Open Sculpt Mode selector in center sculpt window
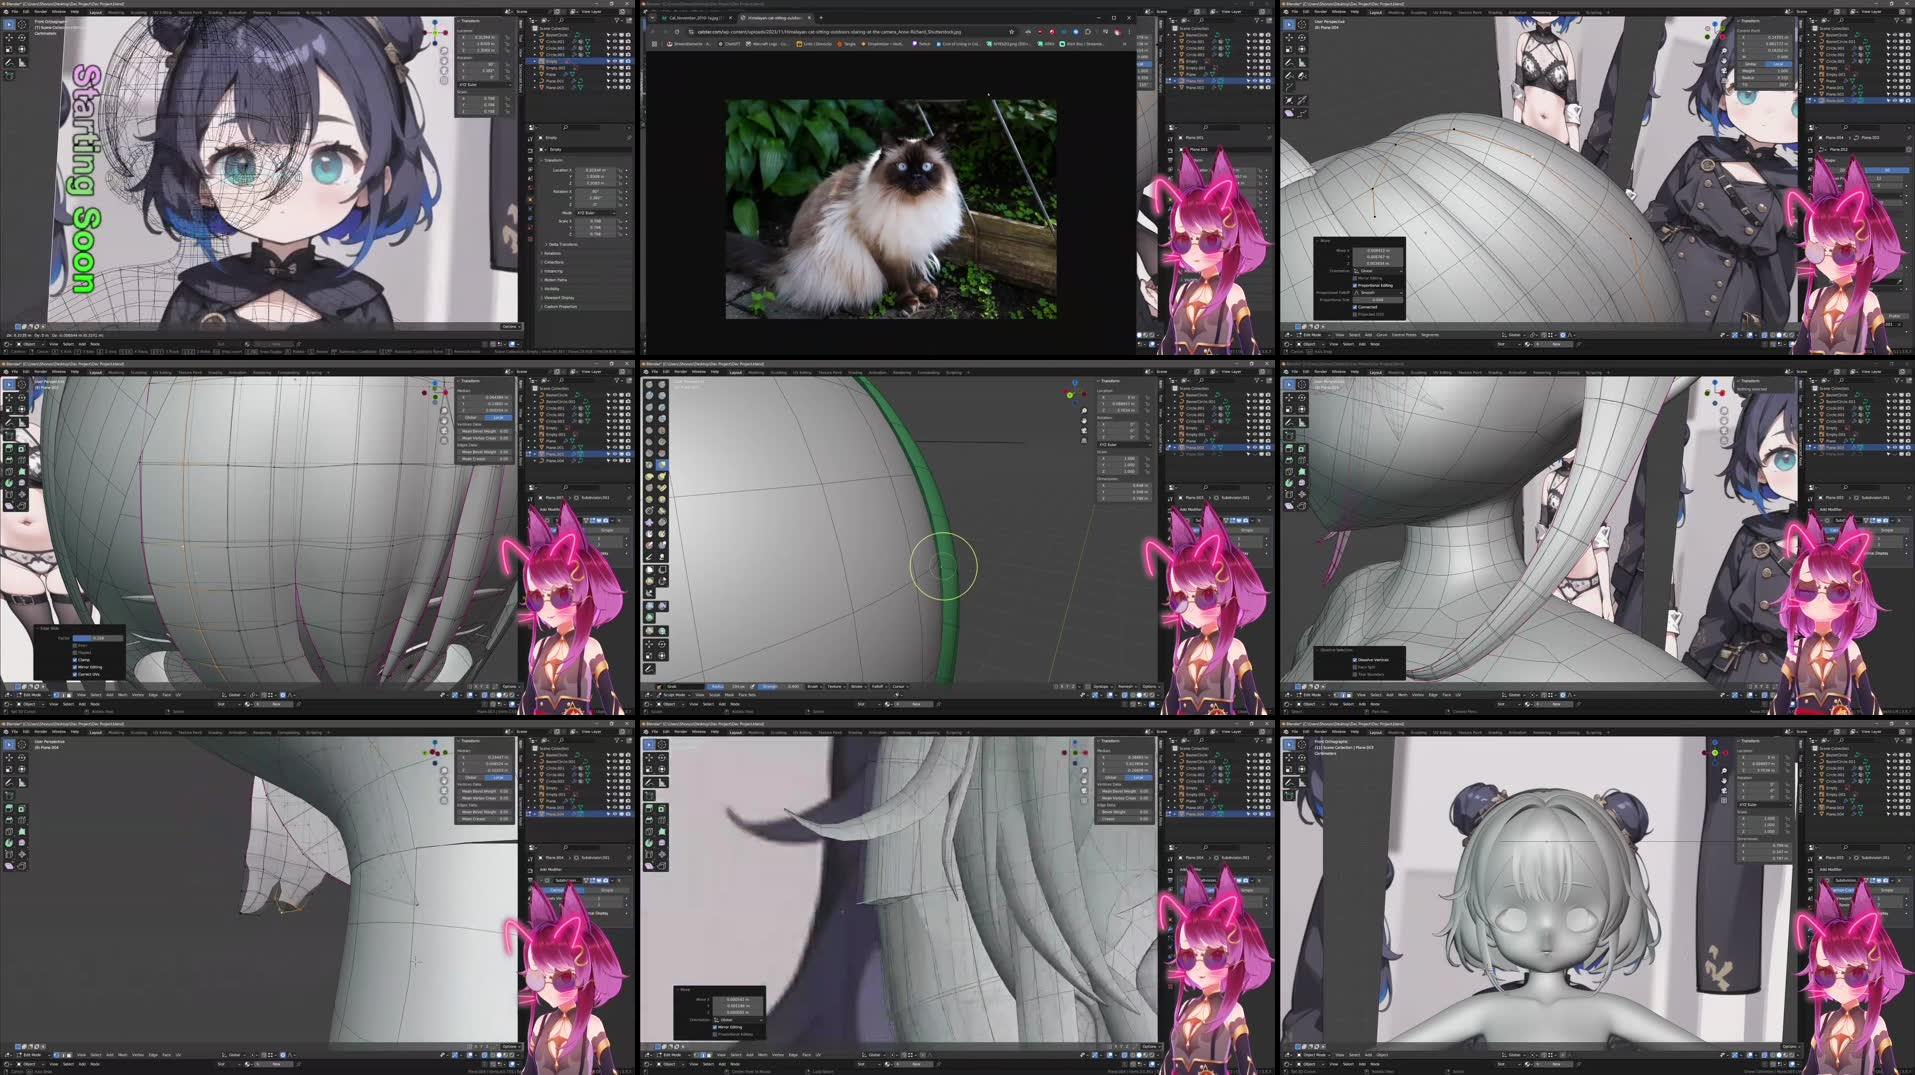This screenshot has width=1915, height=1075. (673, 695)
